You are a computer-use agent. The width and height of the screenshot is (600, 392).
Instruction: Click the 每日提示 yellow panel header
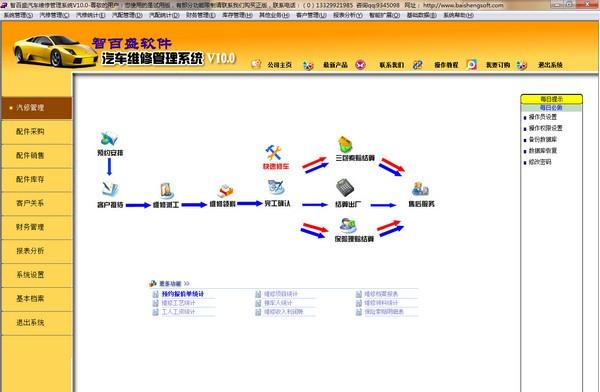(551, 99)
